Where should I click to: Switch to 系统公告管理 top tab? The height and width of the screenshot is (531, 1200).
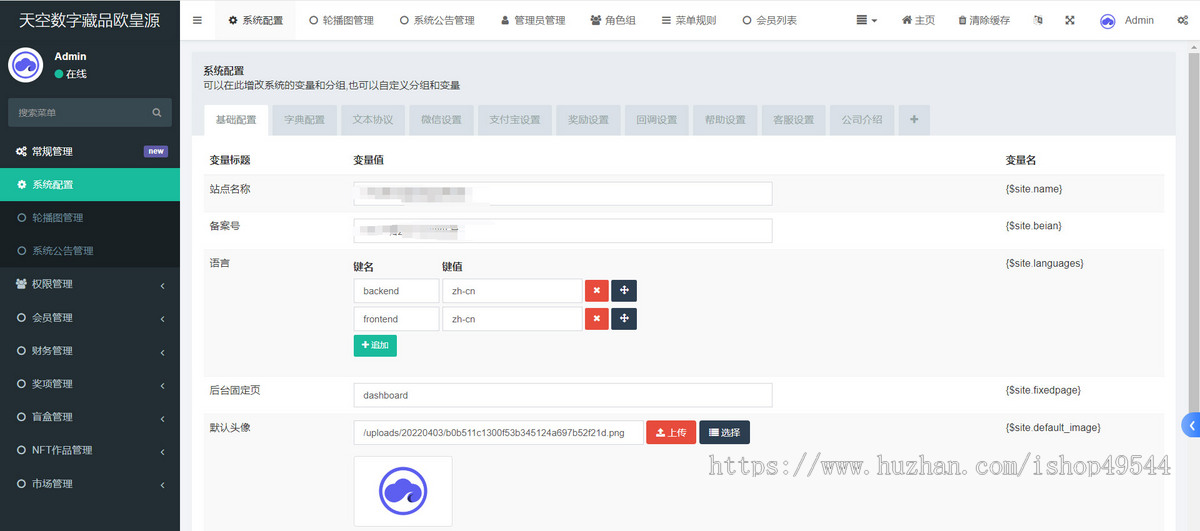click(437, 20)
